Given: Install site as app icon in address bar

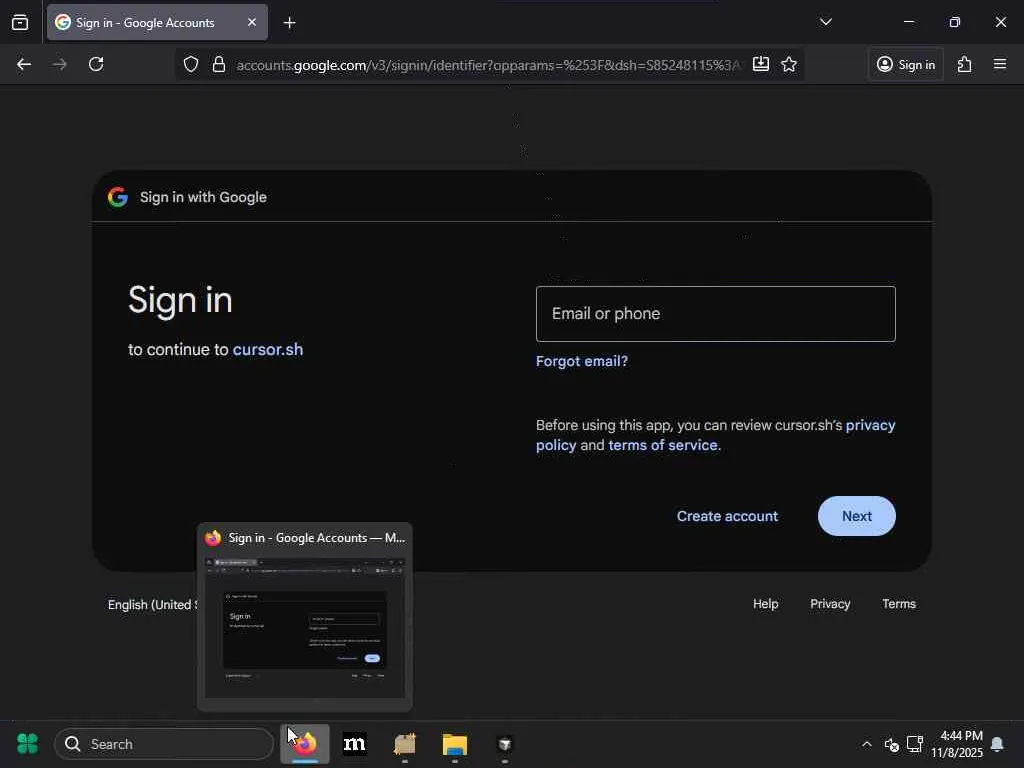Looking at the screenshot, I should (761, 64).
